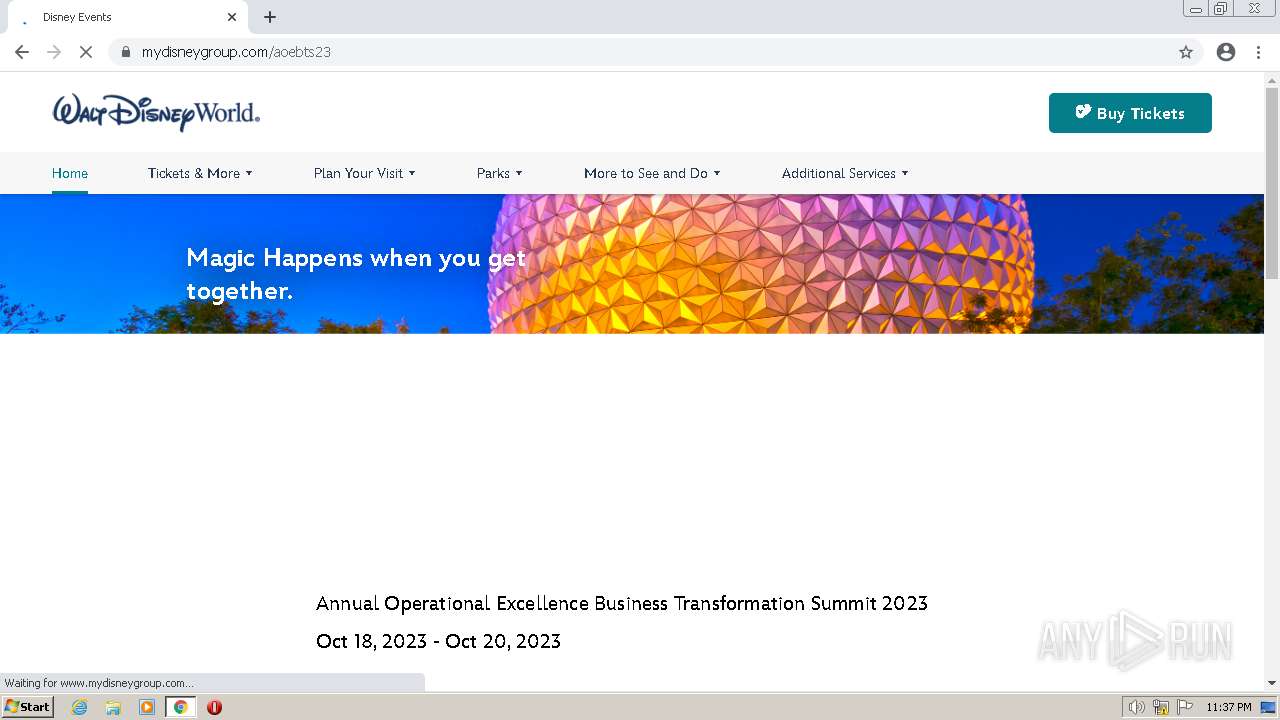1280x720 pixels.
Task: Click the vertical scrollbar thumb
Action: 1272,182
